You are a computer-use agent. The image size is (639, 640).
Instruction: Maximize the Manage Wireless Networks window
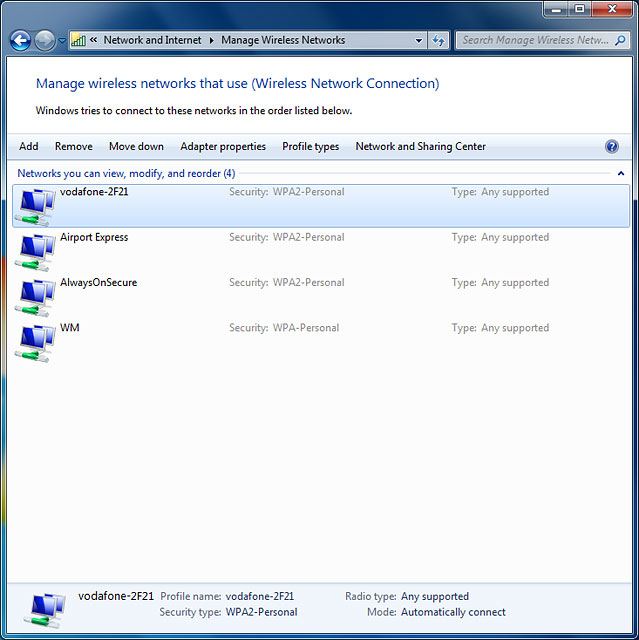point(579,9)
